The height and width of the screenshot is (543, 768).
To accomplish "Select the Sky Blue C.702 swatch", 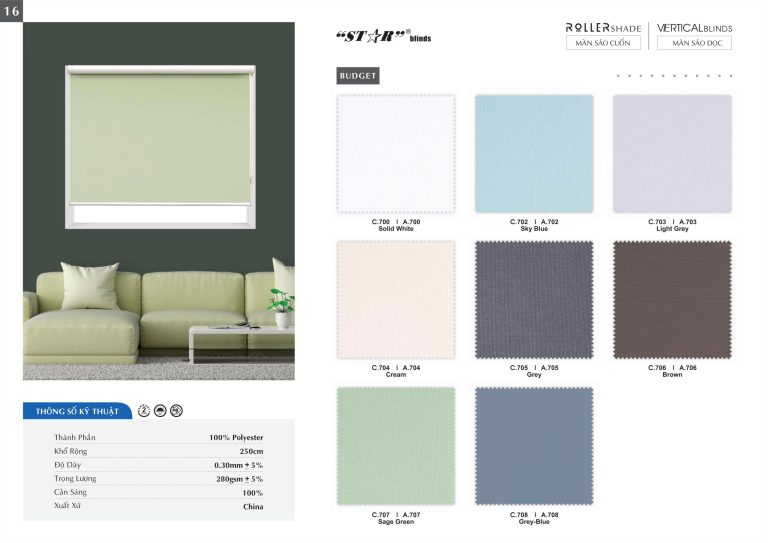I will (x=534, y=154).
